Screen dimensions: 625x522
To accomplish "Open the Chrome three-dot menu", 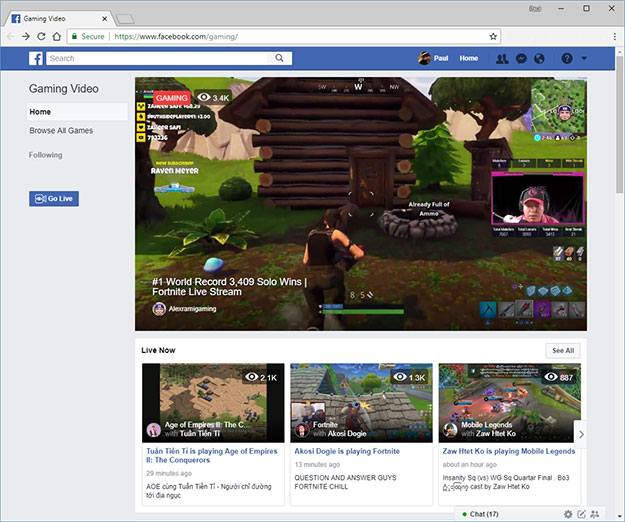I will point(615,37).
